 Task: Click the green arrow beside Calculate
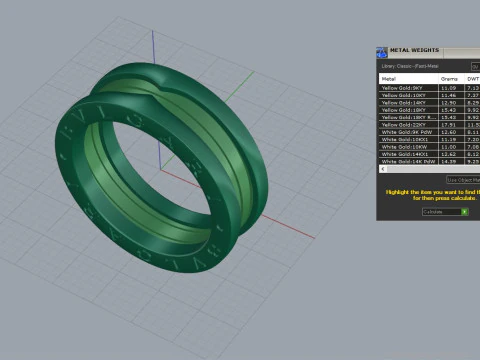click(465, 212)
